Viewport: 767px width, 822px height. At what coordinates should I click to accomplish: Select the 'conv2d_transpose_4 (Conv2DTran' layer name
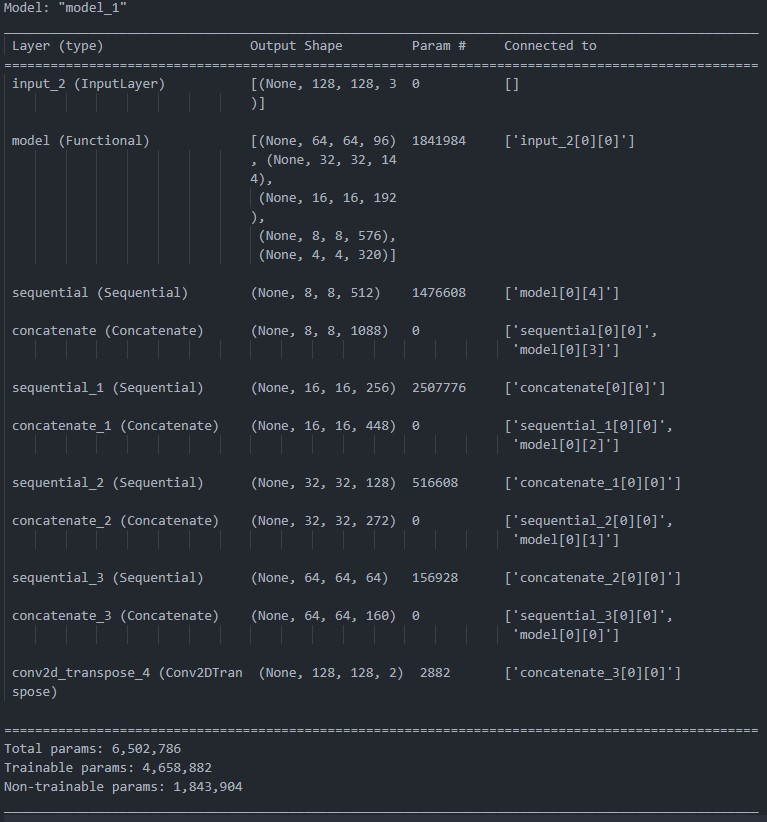click(127, 673)
